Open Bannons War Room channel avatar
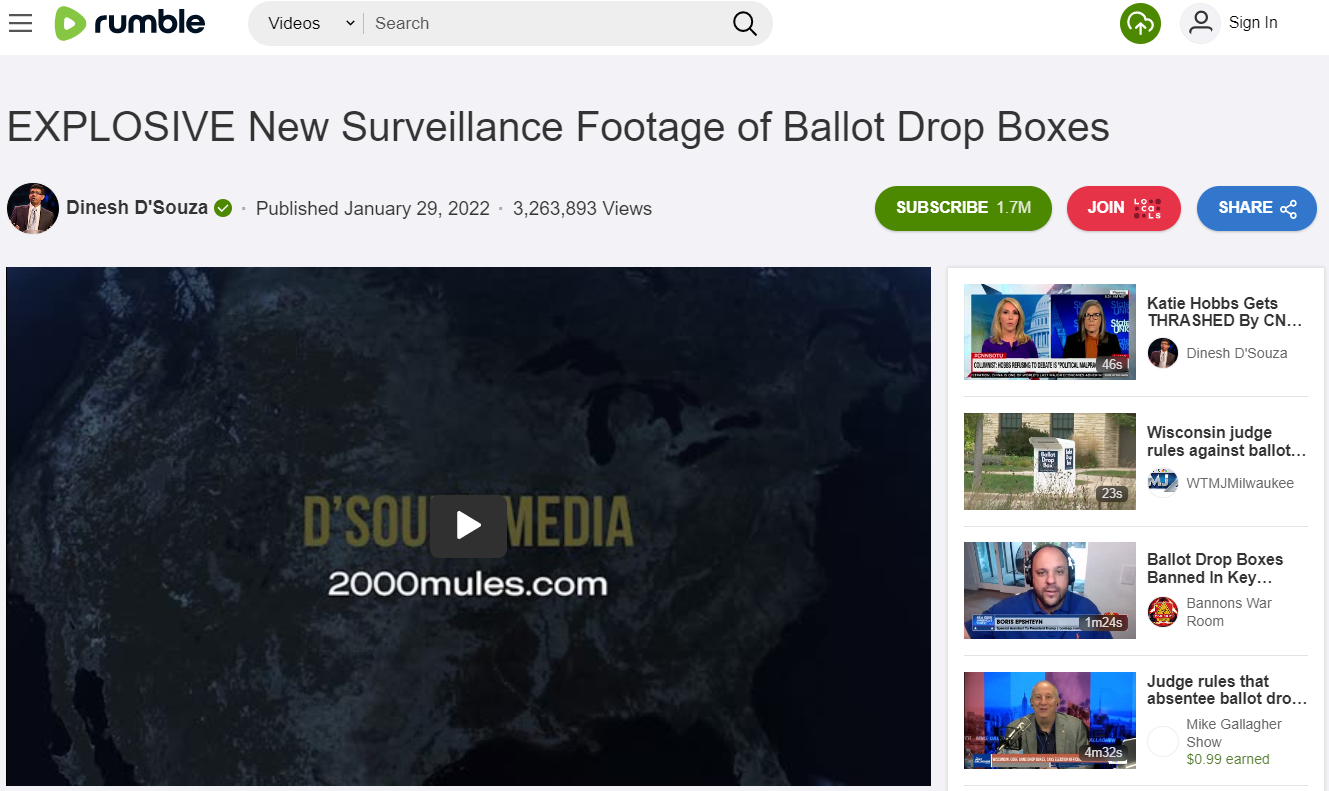This screenshot has width=1329, height=791. pos(1163,612)
